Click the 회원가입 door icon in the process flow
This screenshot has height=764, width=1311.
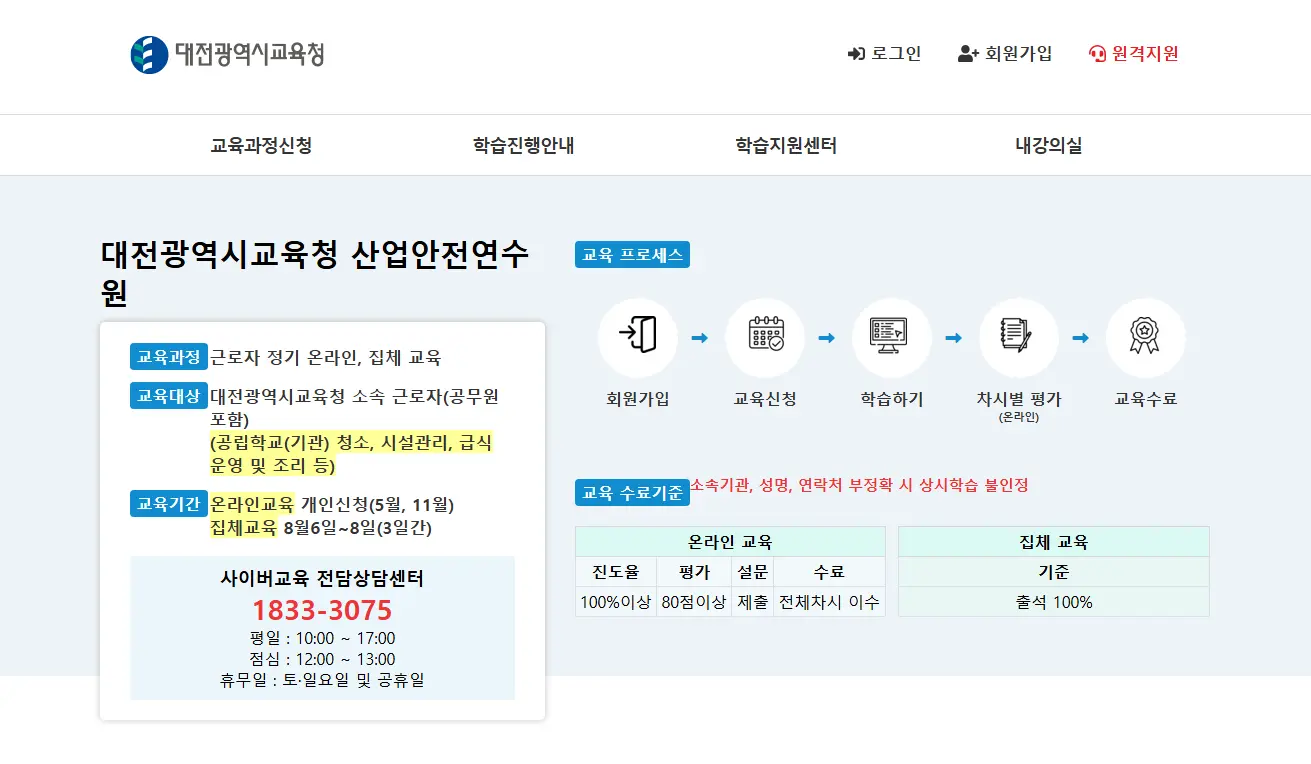[637, 337]
